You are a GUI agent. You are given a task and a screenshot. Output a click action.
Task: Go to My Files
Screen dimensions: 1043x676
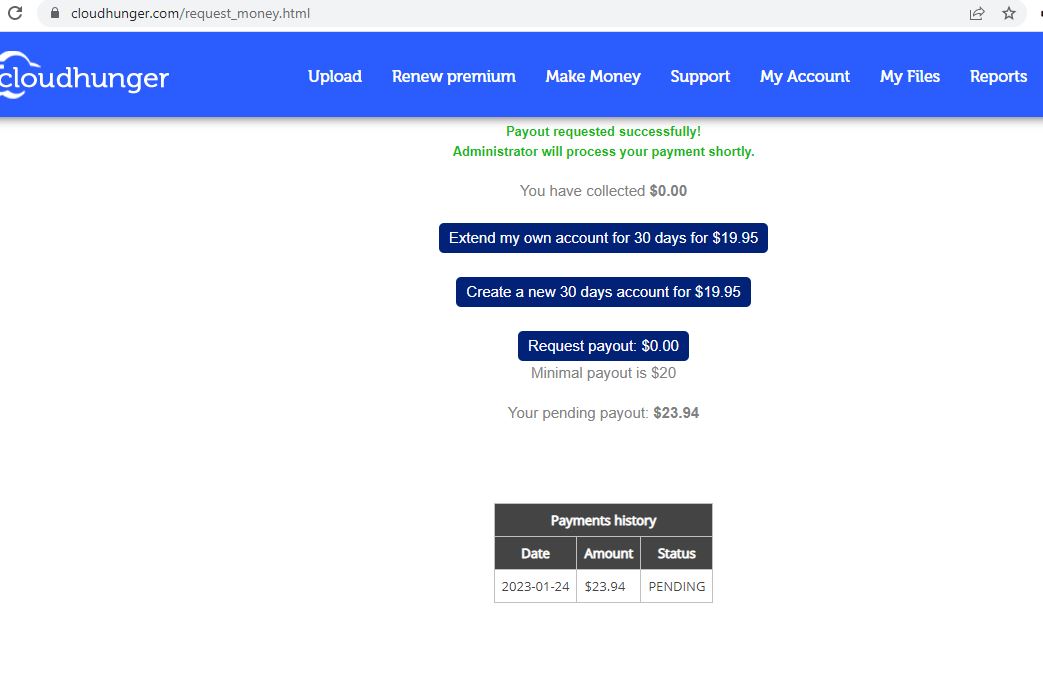[x=909, y=77]
